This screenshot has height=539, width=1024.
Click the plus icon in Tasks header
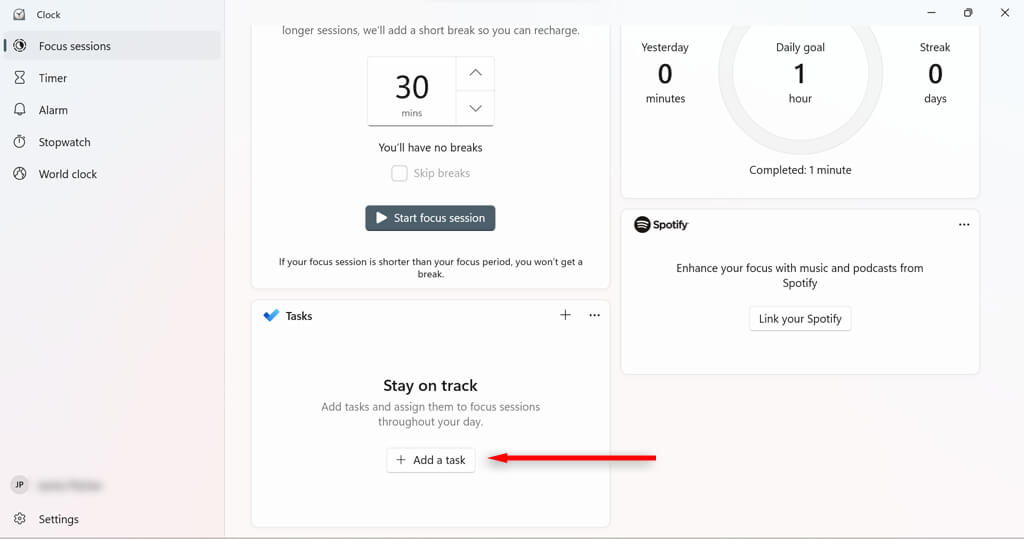565,315
